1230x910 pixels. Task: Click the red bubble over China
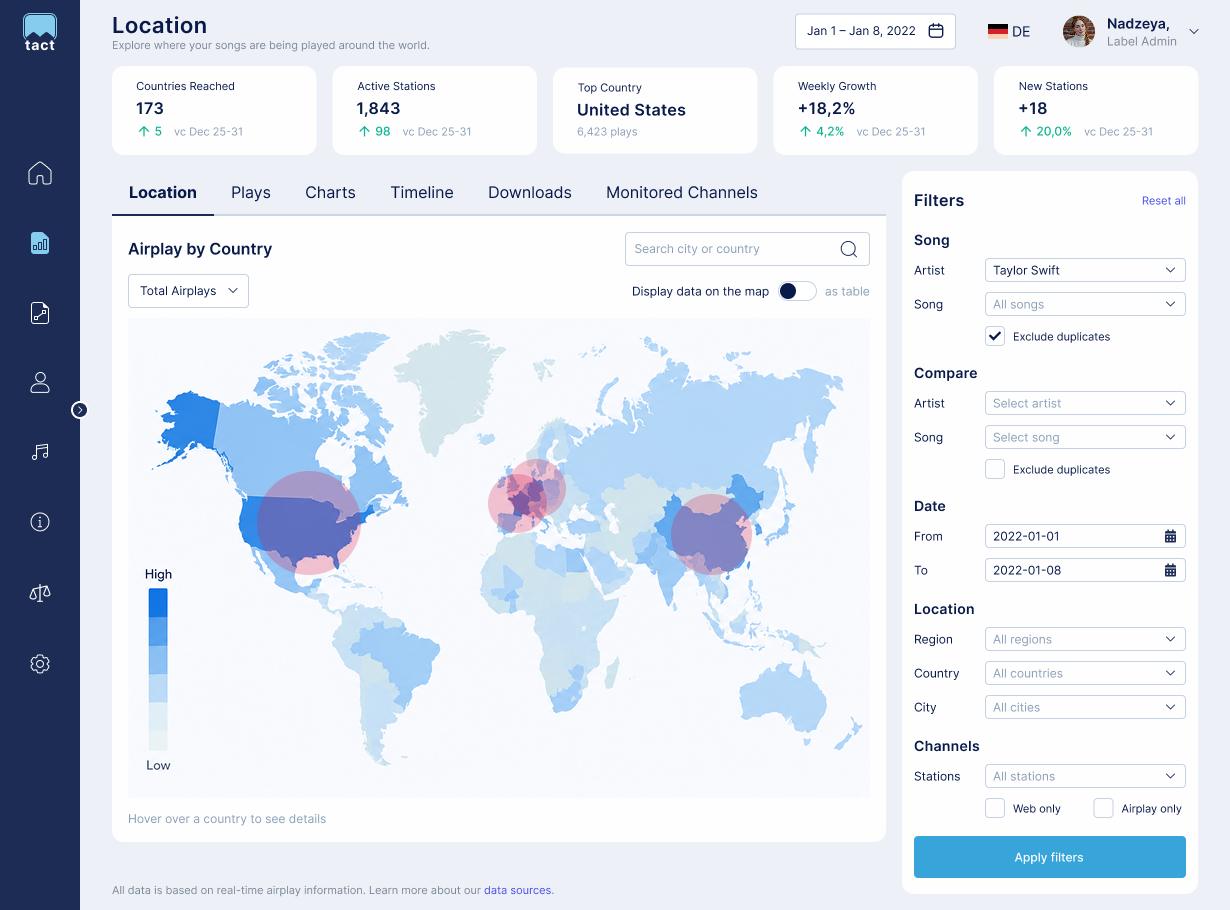pos(711,534)
